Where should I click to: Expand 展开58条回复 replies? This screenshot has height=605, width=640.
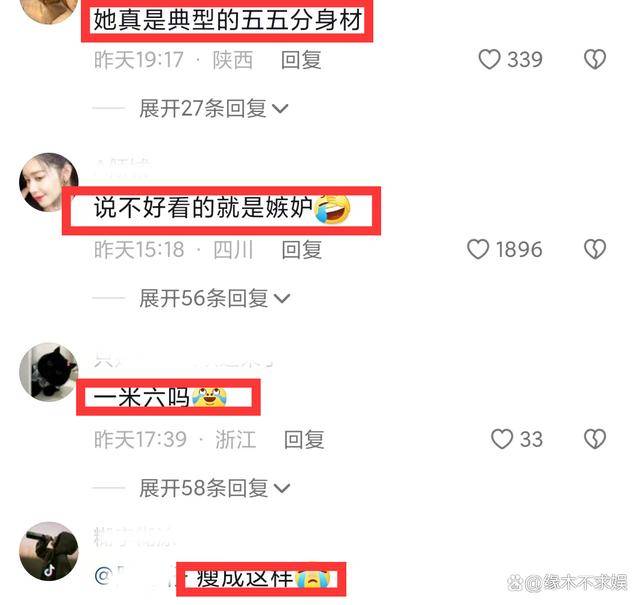coord(214,488)
